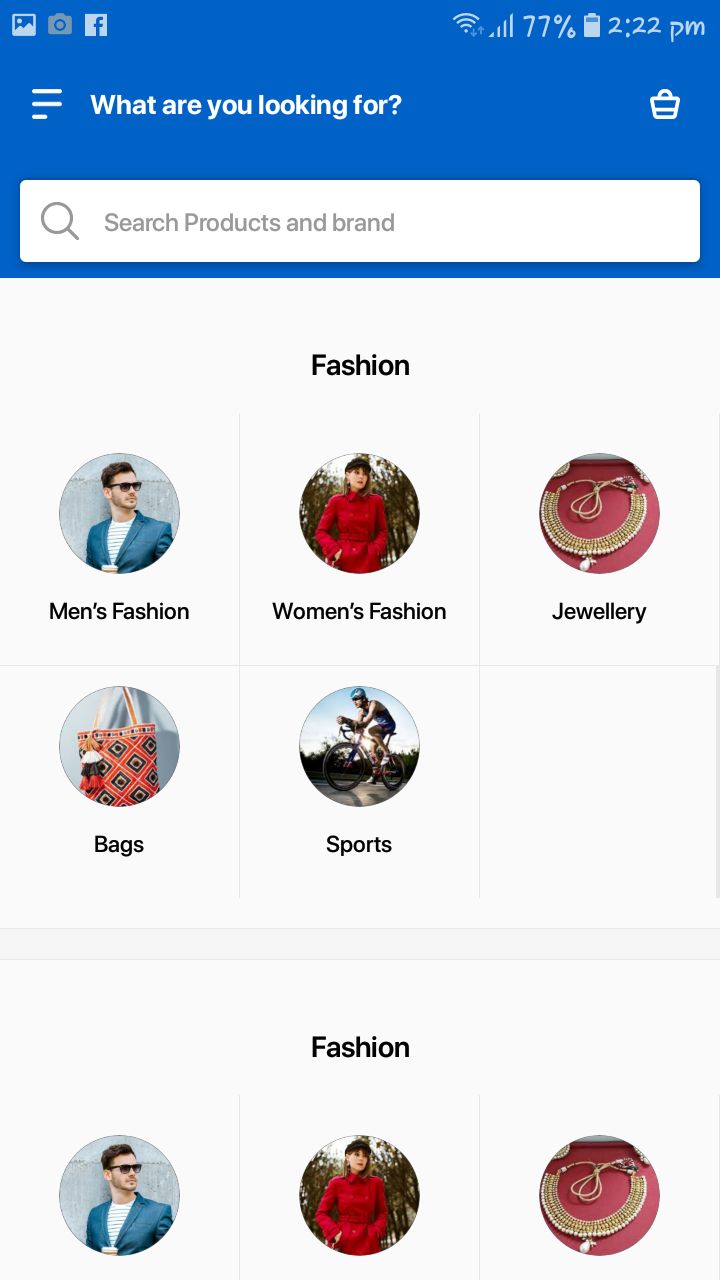Open necklace image in lower Fashion section

pyautogui.click(x=599, y=1195)
